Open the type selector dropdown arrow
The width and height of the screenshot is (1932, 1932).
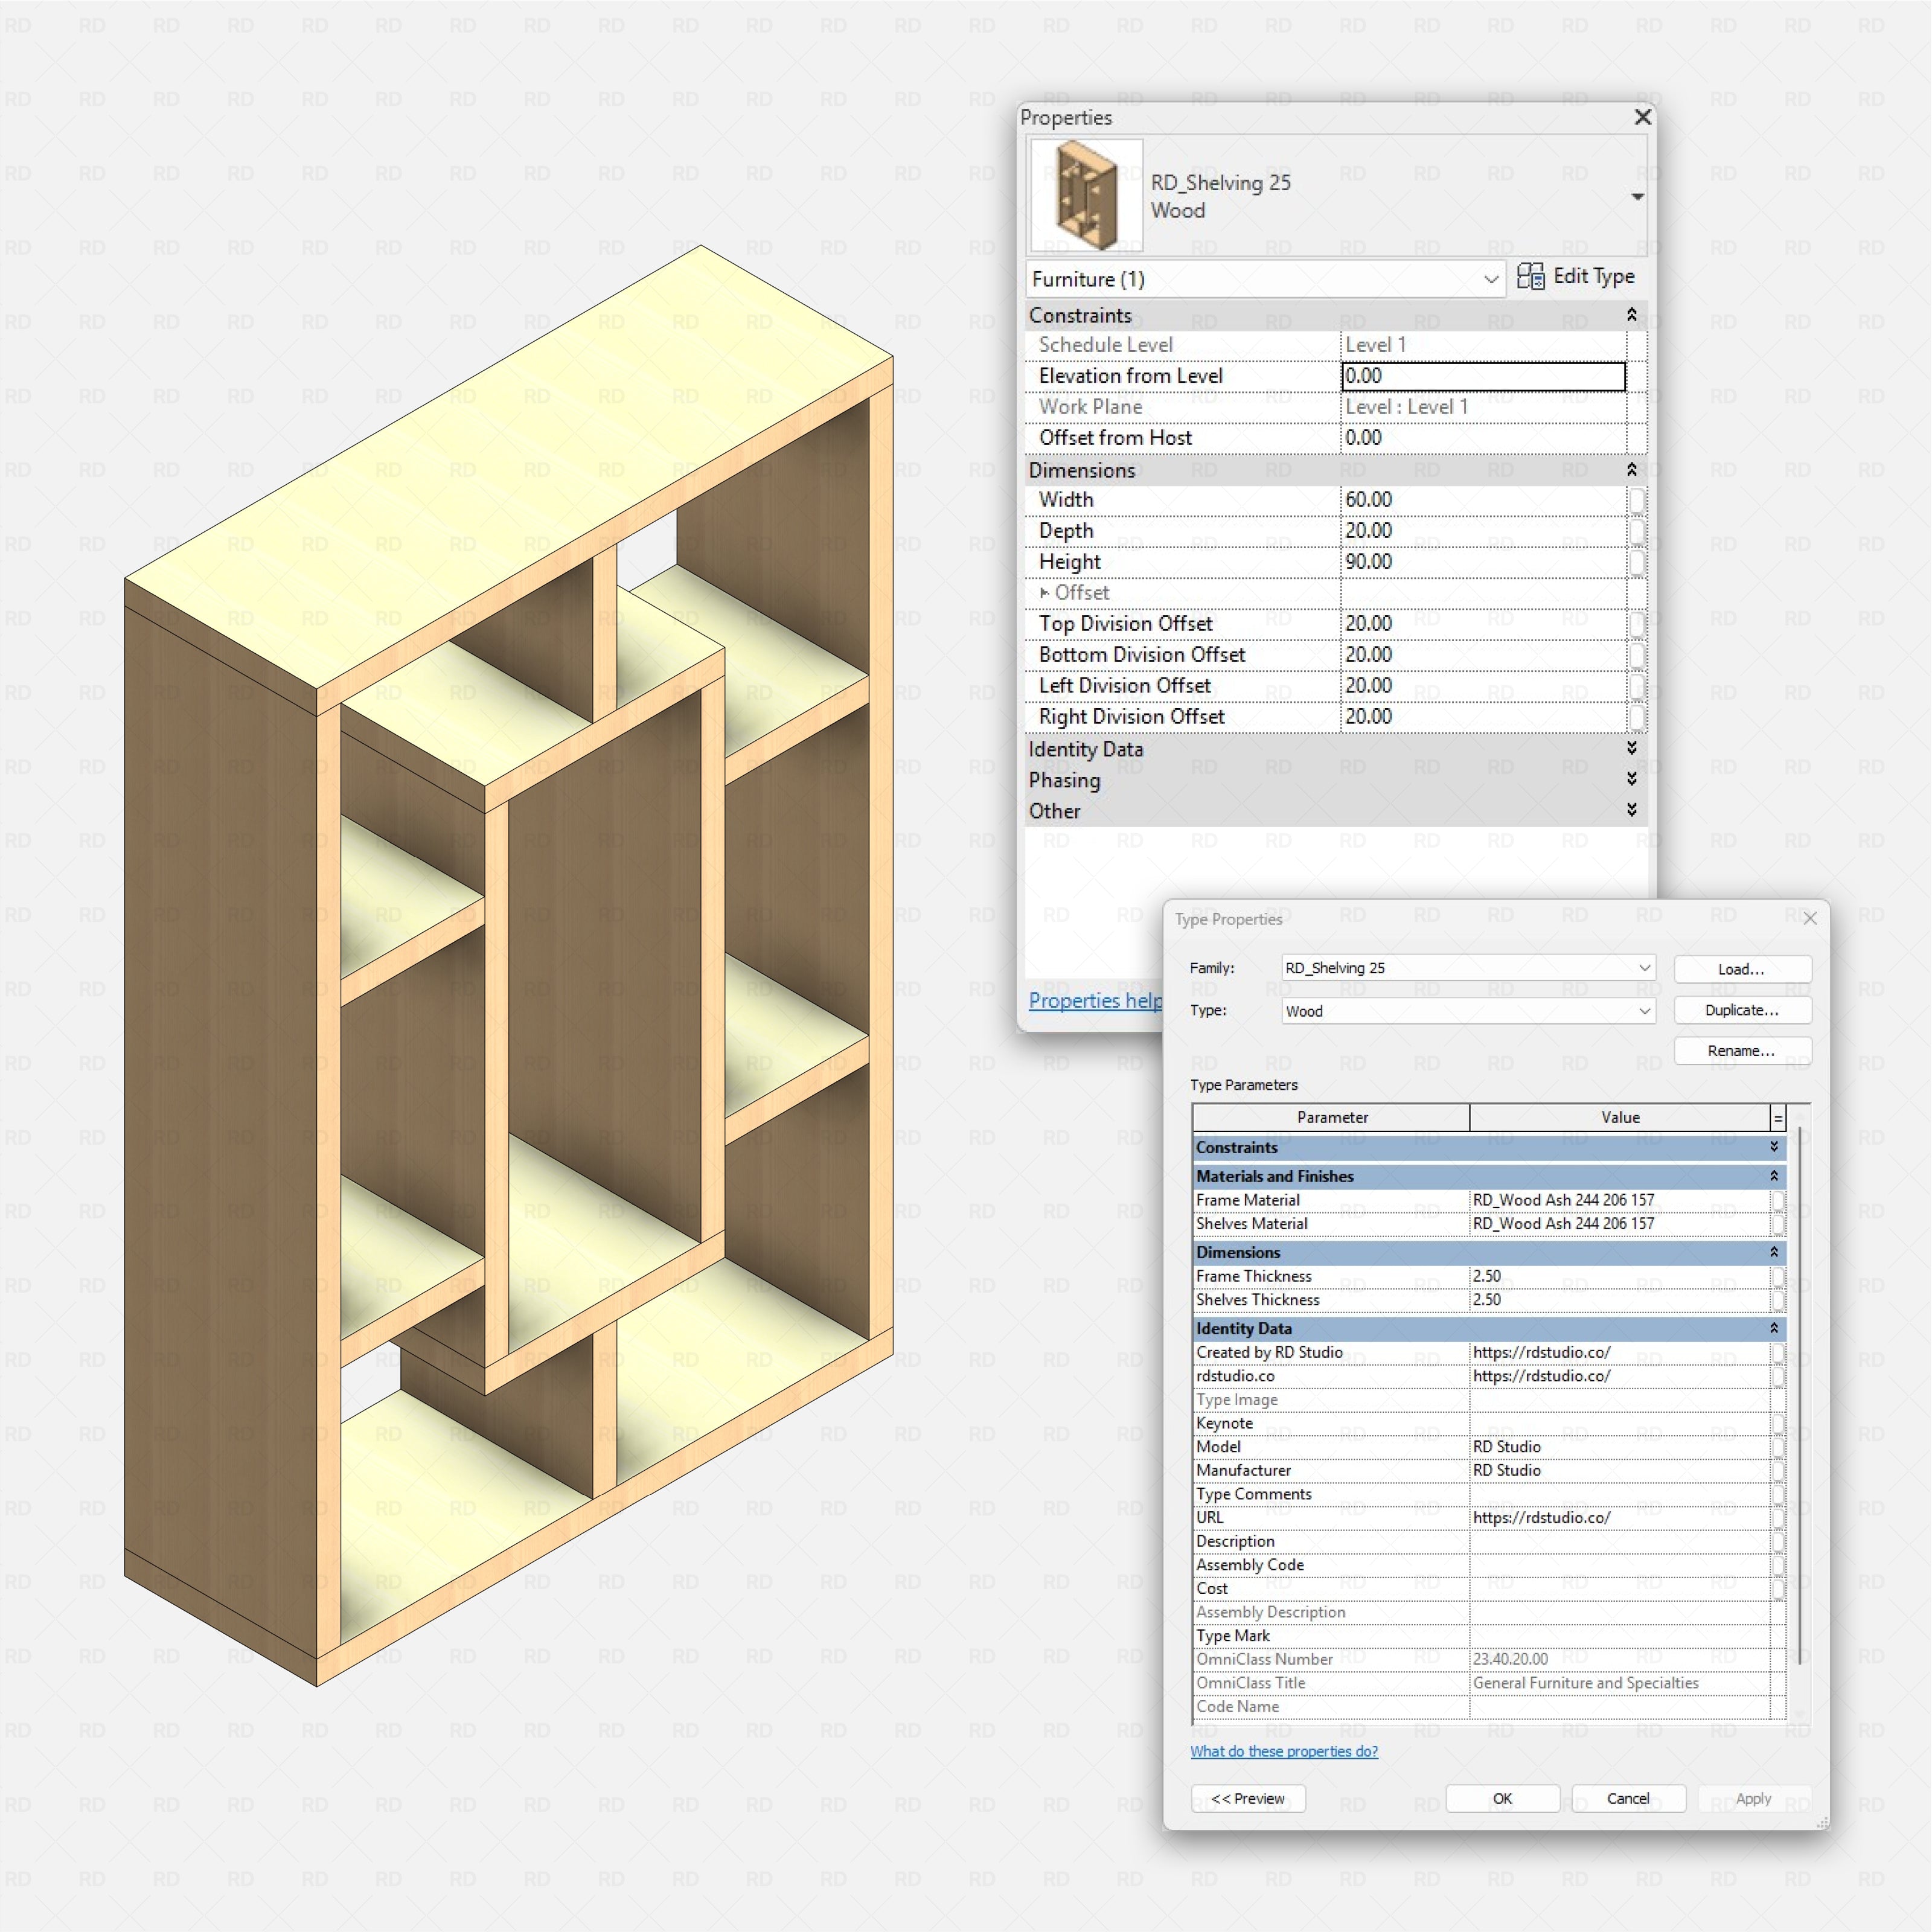pyautogui.click(x=1637, y=196)
